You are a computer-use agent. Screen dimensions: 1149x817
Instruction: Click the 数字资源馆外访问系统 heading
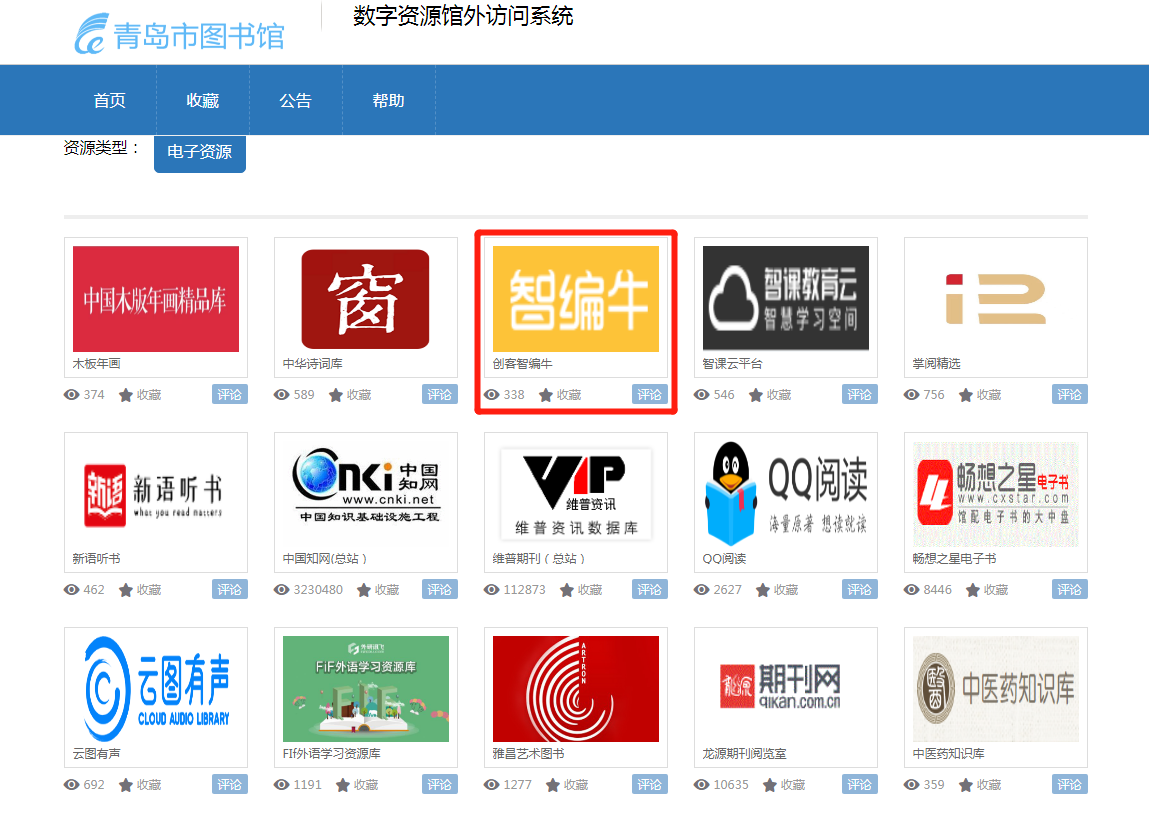(x=463, y=16)
